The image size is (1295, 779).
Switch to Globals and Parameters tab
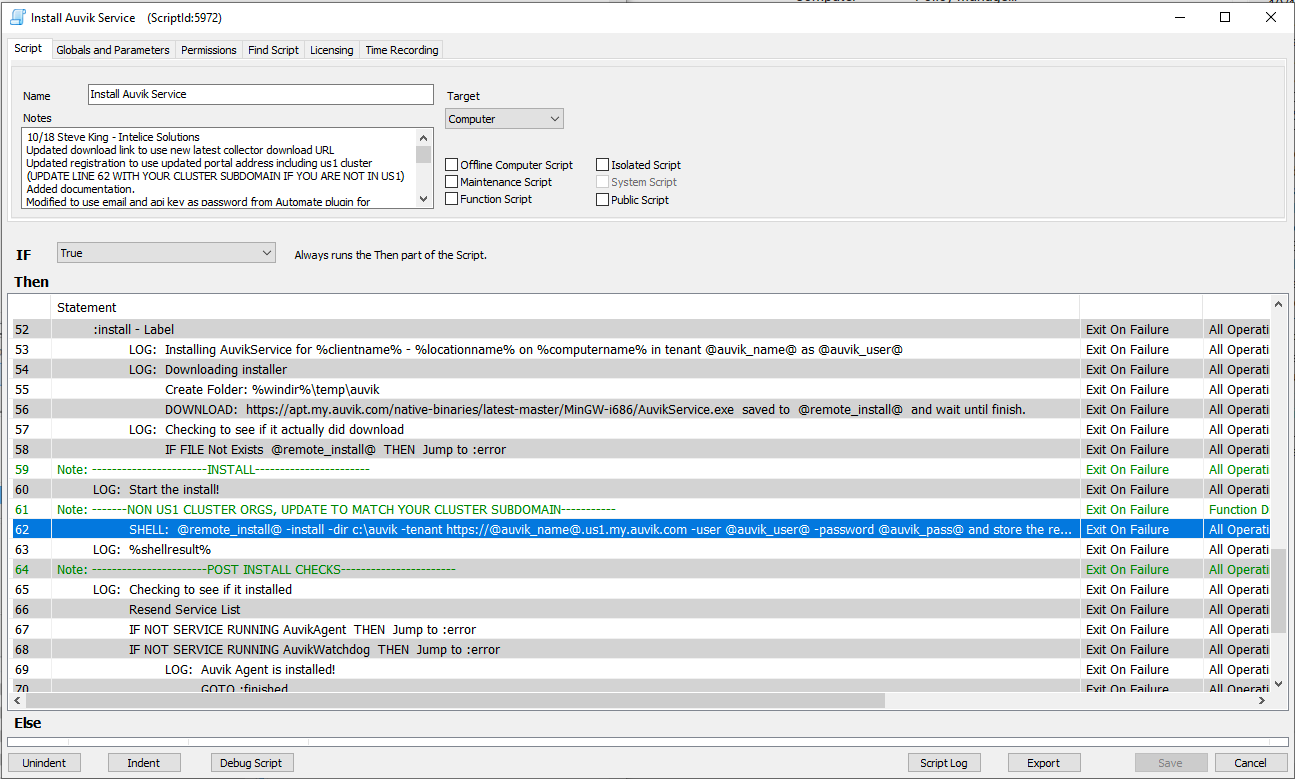(x=113, y=50)
